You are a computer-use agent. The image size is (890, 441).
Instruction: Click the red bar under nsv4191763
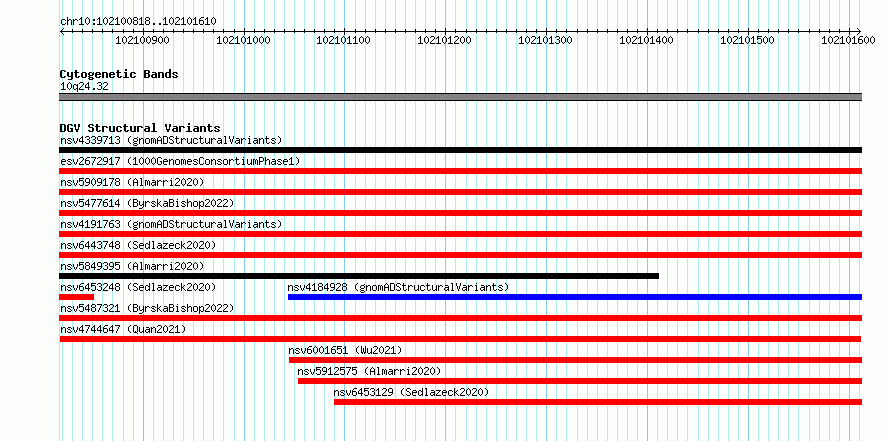[x=460, y=234]
